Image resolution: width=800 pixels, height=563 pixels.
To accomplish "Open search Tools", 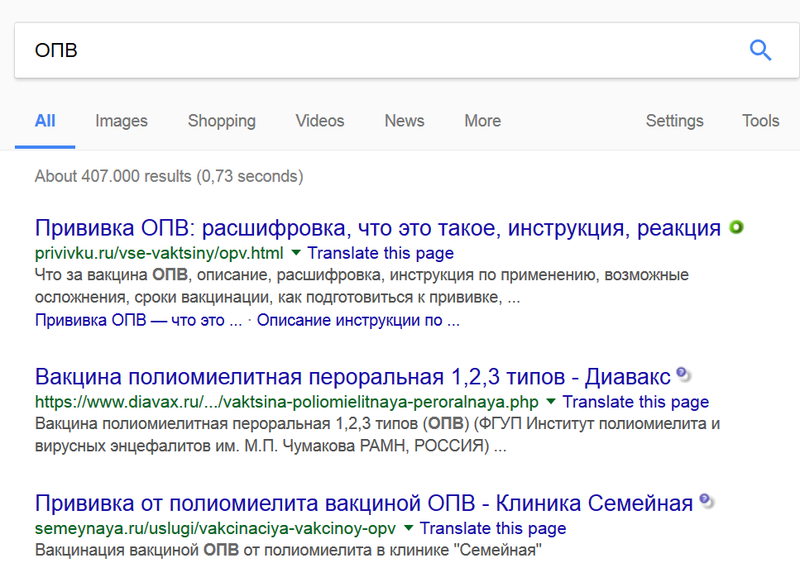I will click(x=760, y=121).
